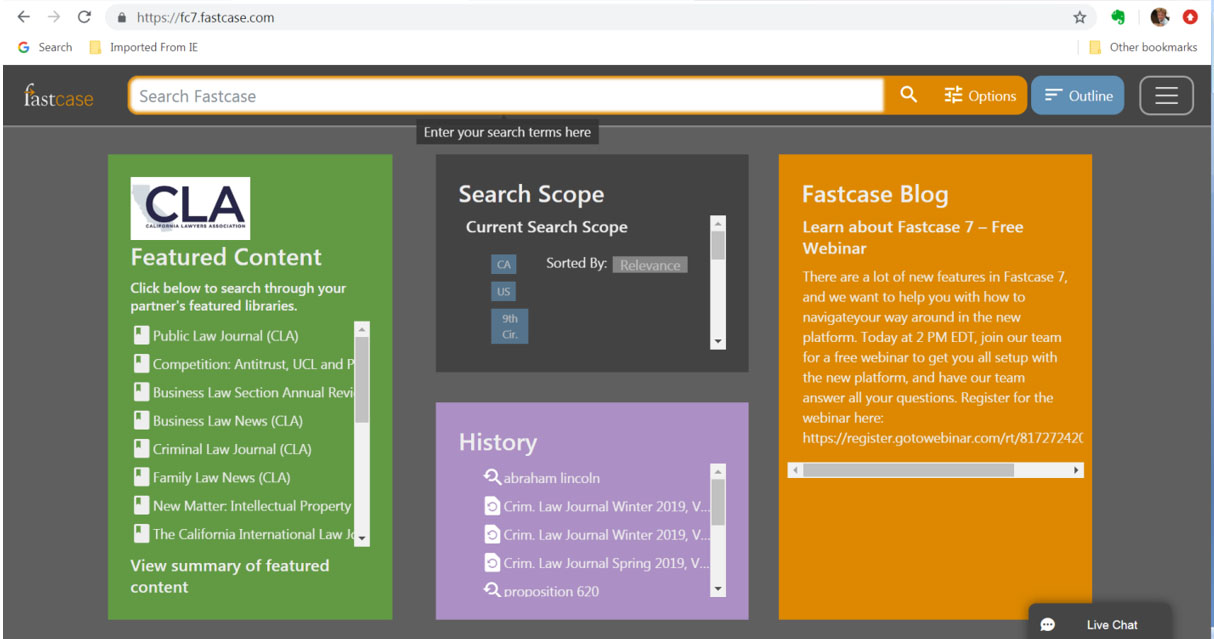Click the Chrome profile avatar icon
The image size is (1214, 639).
click(x=1159, y=17)
